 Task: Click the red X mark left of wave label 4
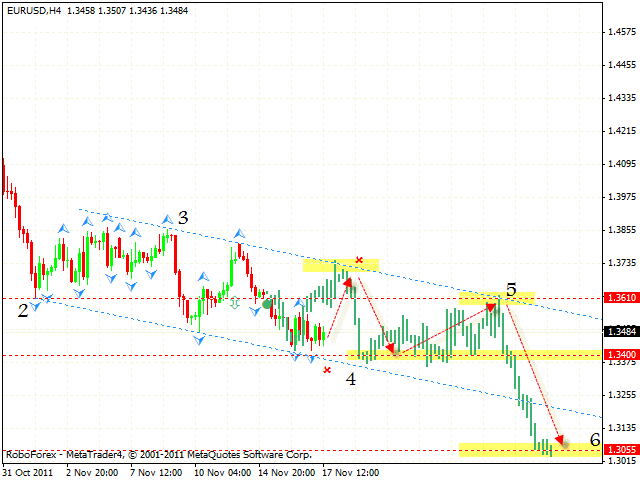coord(327,369)
